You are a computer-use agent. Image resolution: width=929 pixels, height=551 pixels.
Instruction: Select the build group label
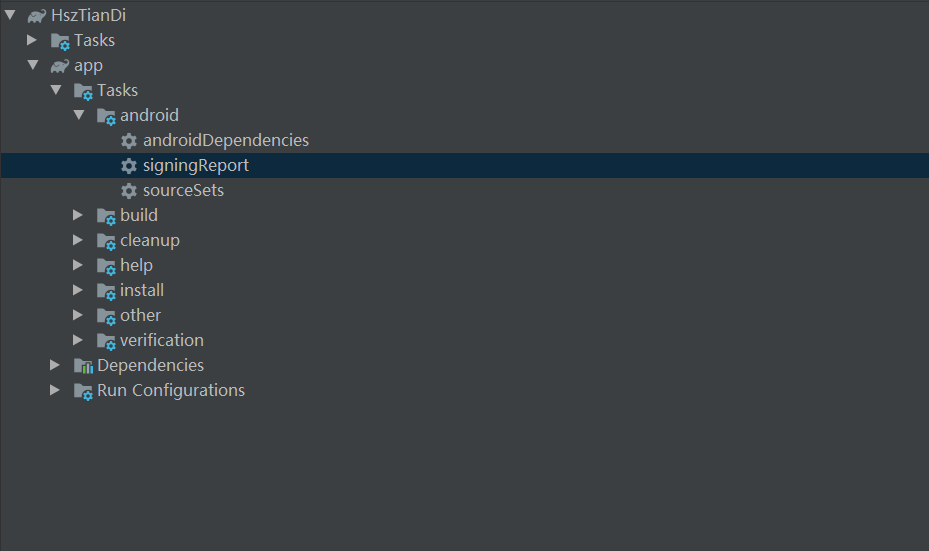click(139, 215)
